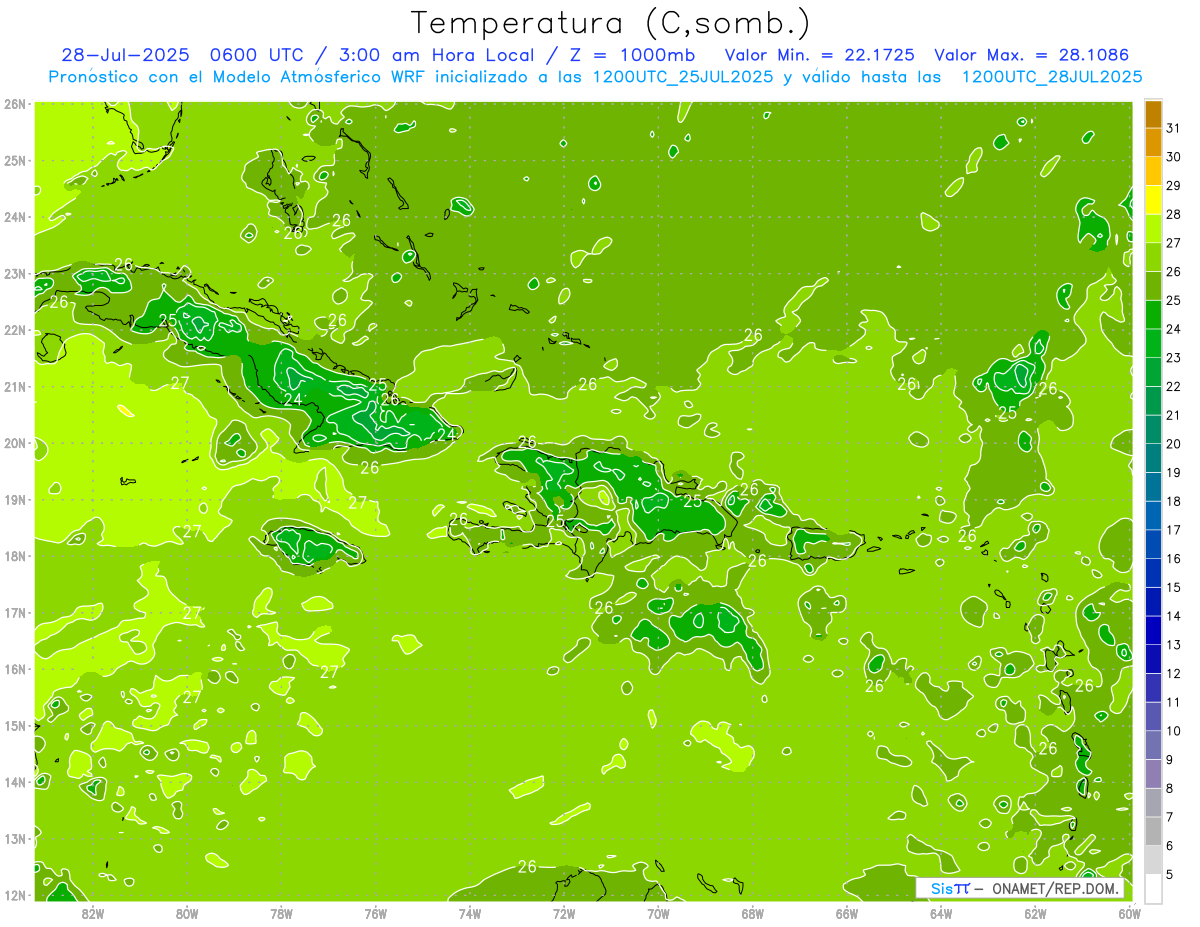Click the legend value 14
This screenshot has width=1200, height=927.
click(x=1174, y=616)
